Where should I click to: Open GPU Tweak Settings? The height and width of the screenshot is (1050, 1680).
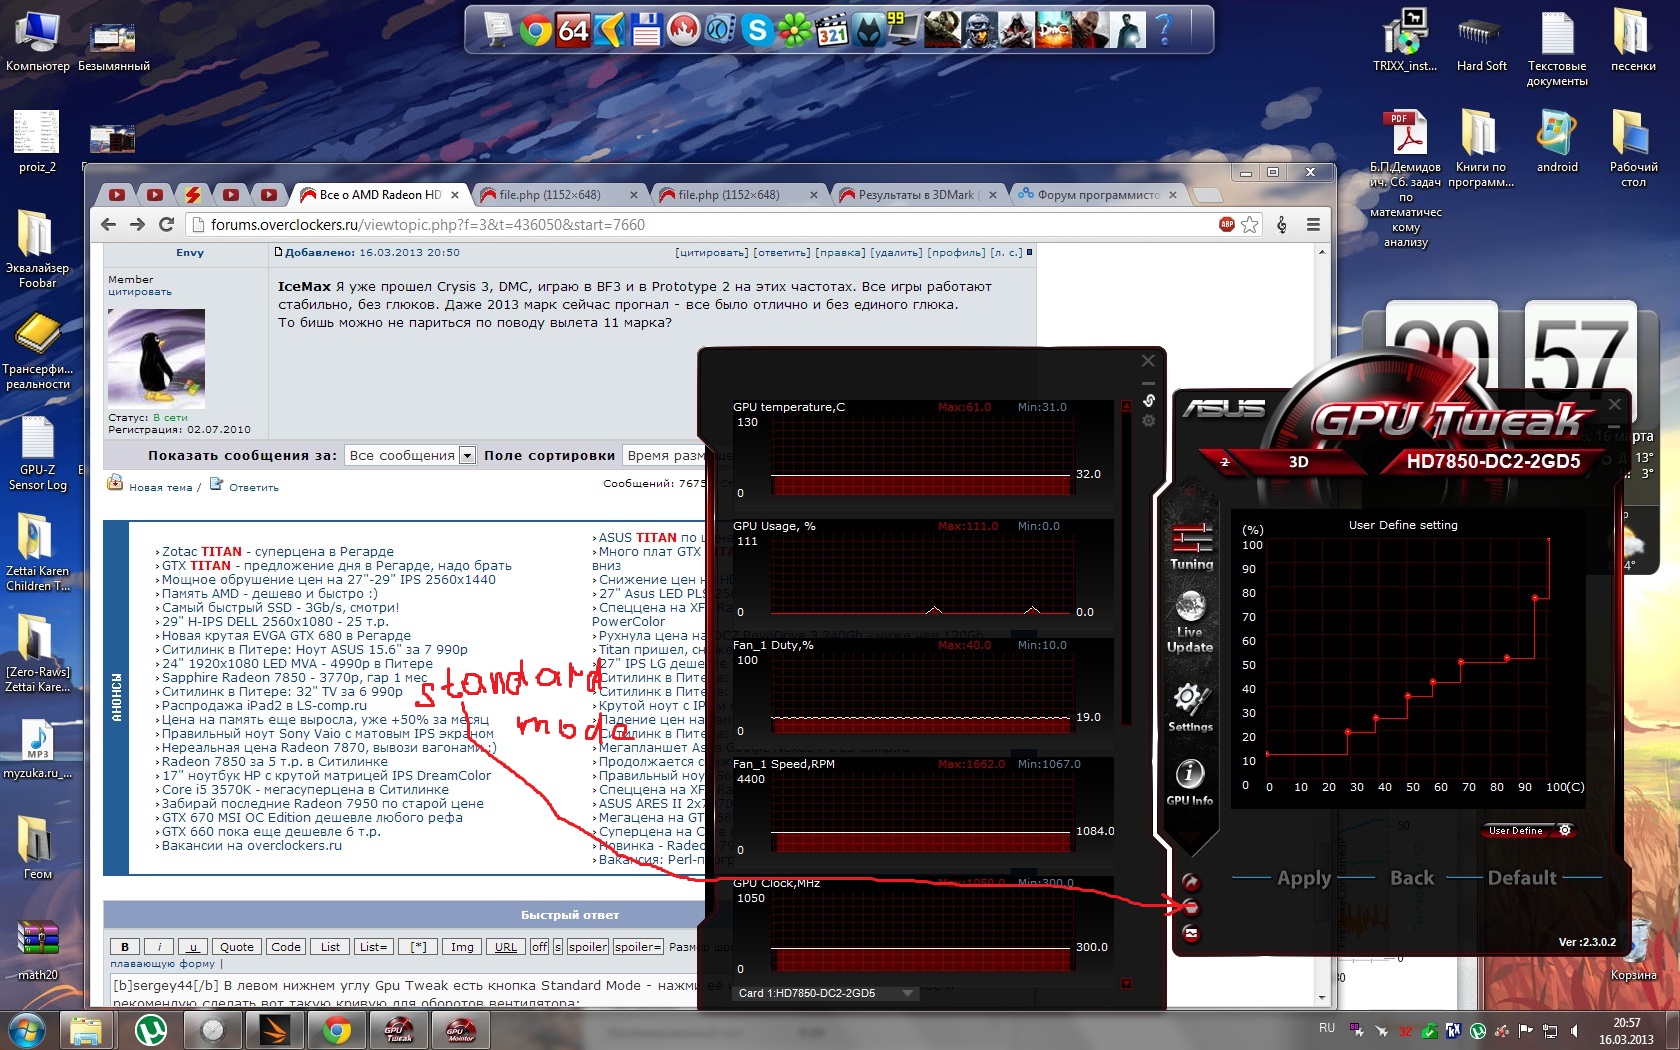coord(1190,707)
